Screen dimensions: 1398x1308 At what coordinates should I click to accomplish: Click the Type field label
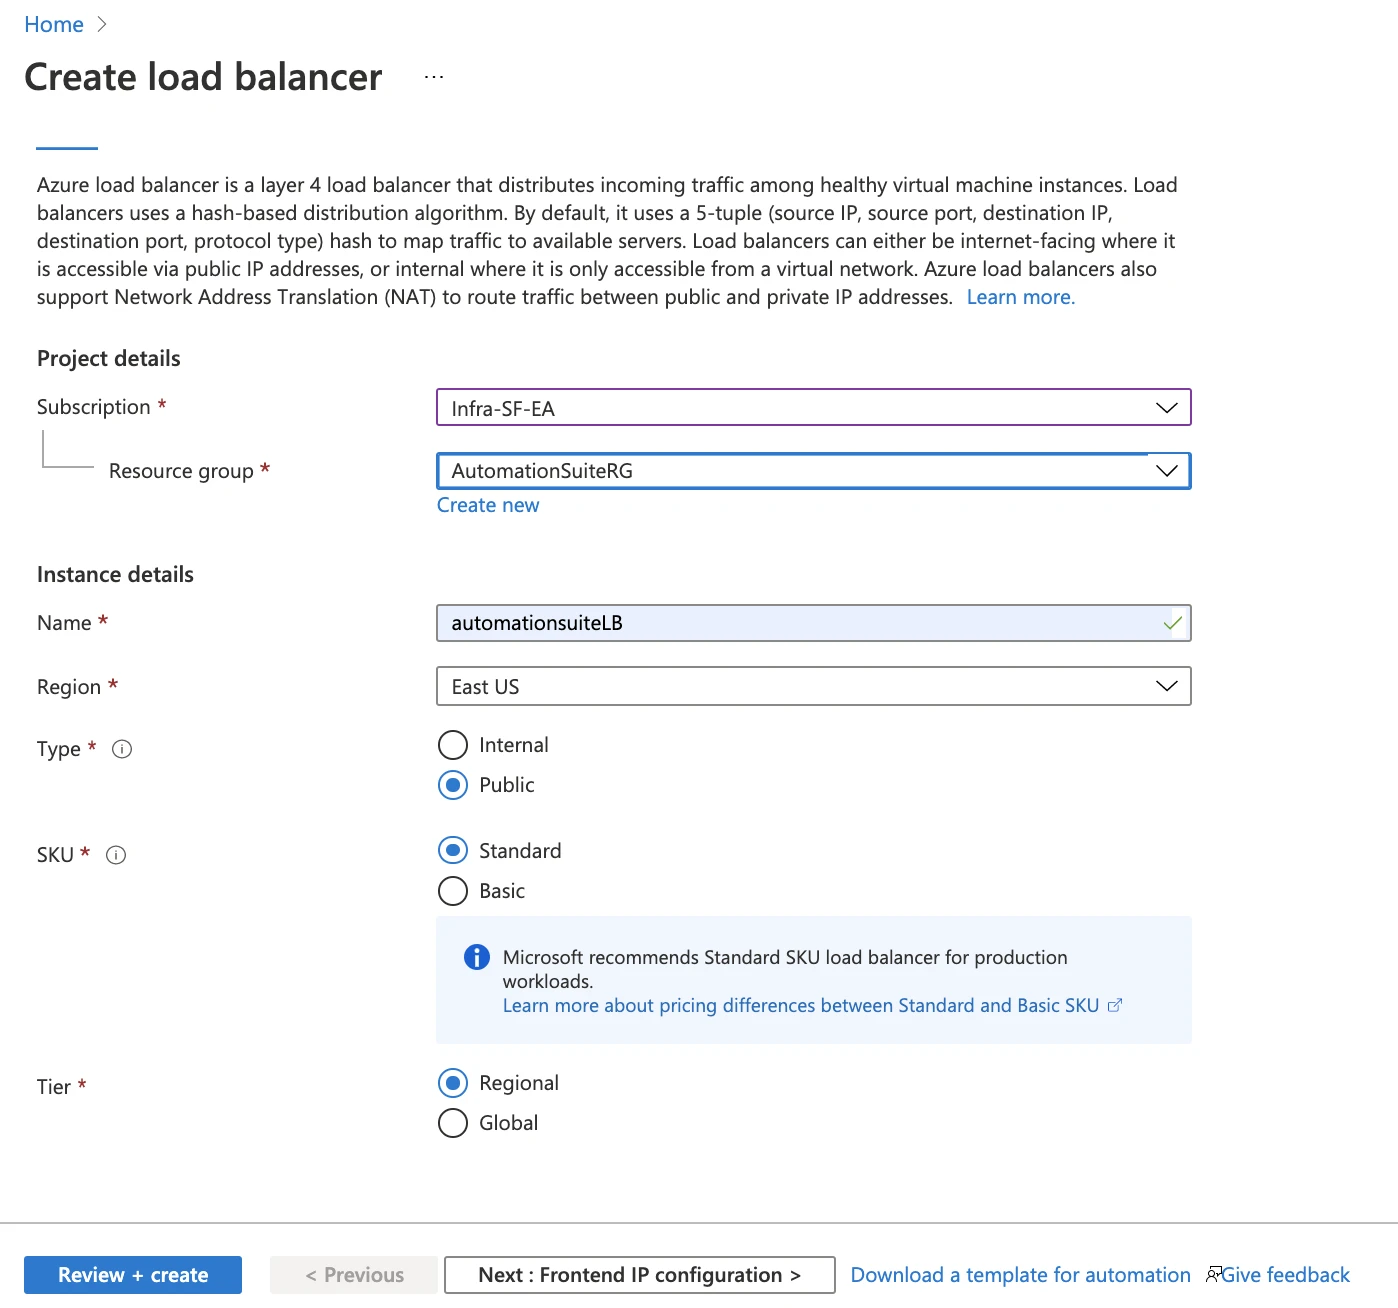(59, 749)
